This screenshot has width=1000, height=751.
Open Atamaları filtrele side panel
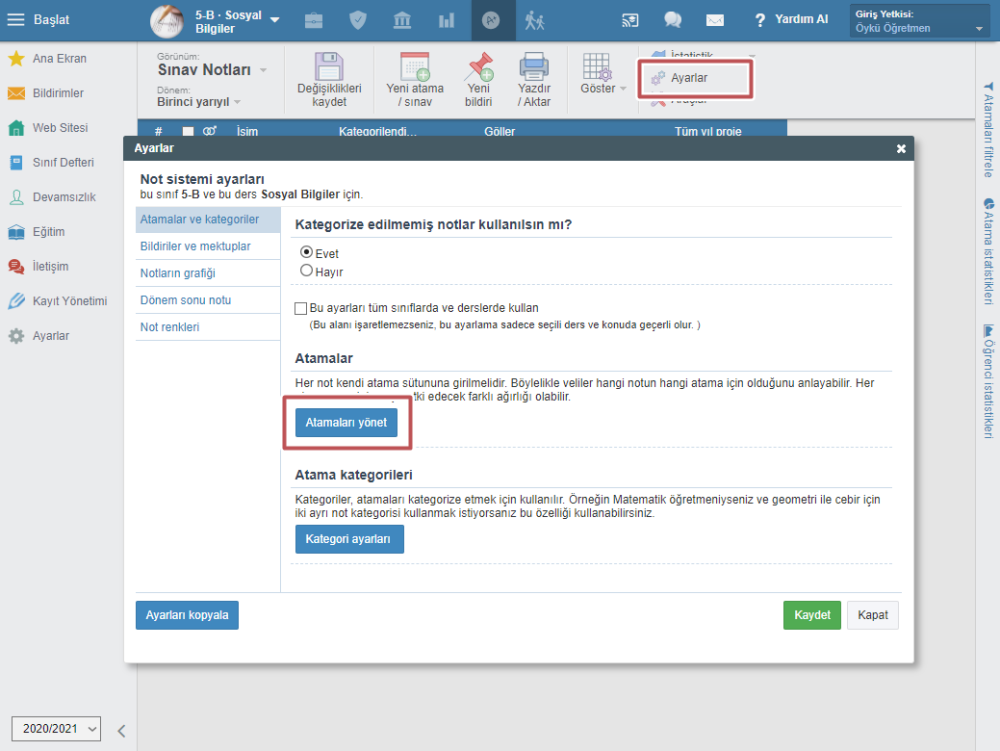tap(988, 129)
